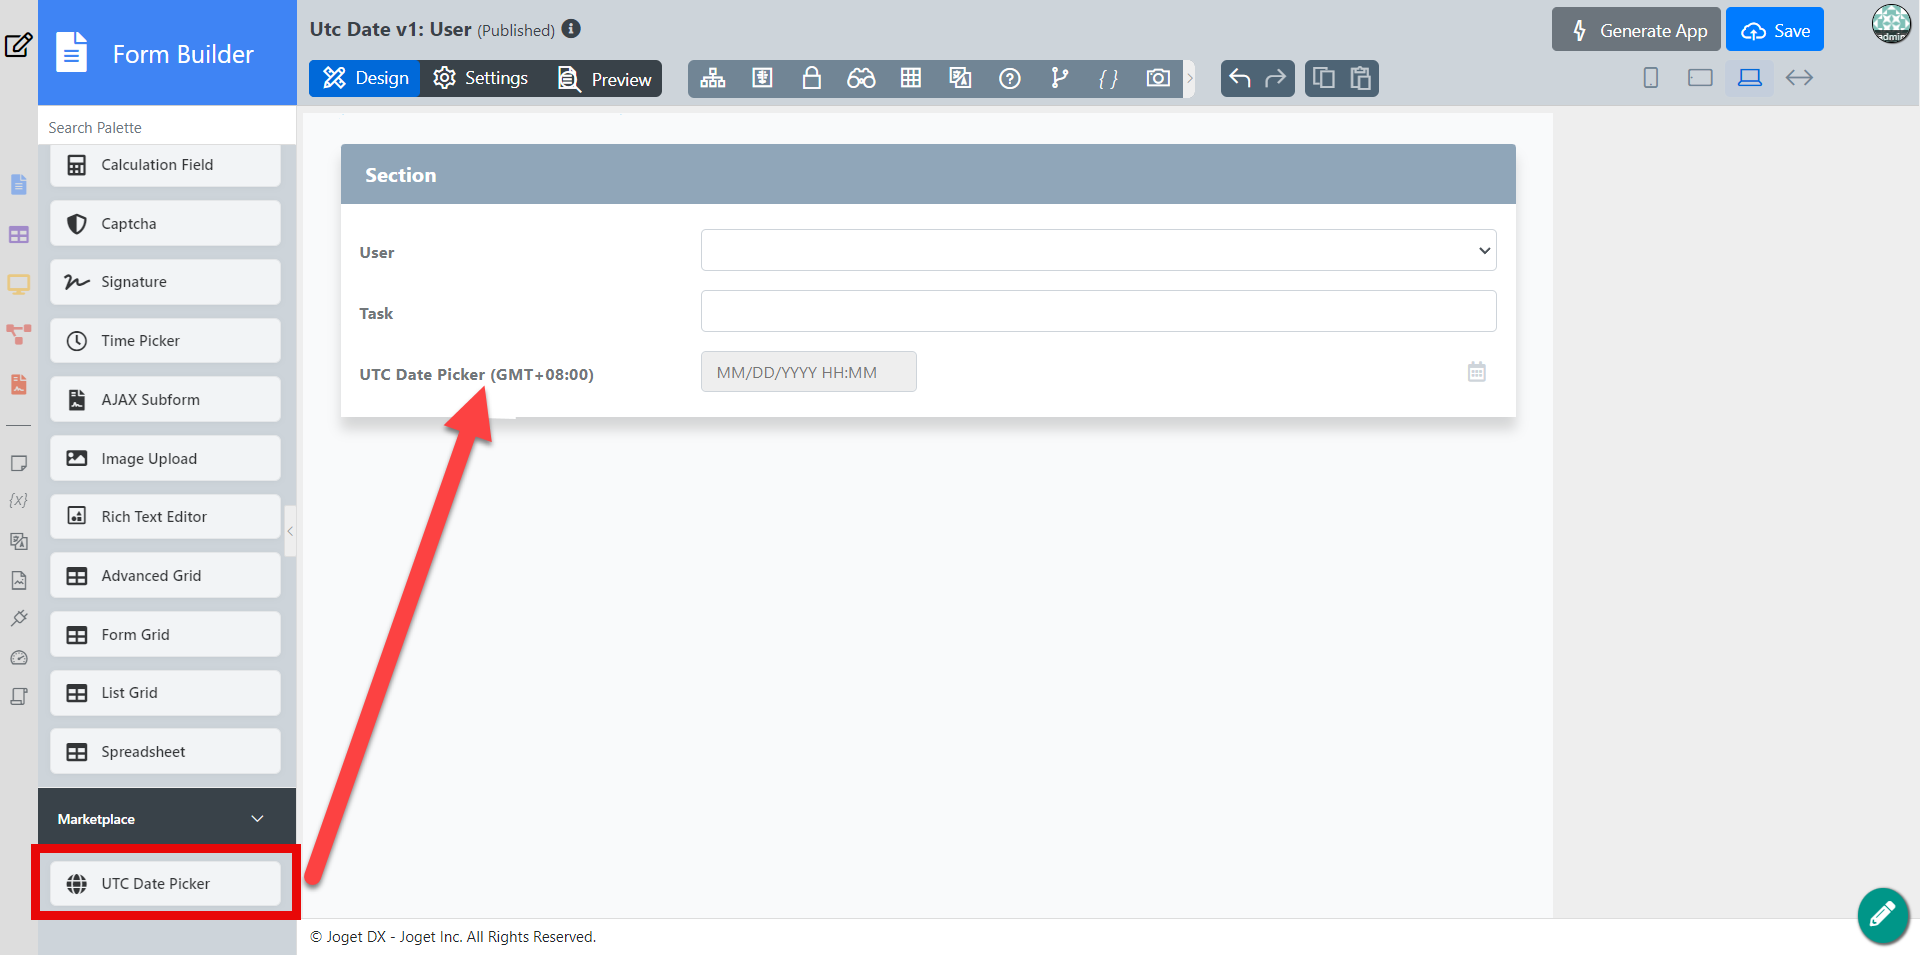
Task: Open the JSON definition braces icon
Action: tap(1108, 78)
